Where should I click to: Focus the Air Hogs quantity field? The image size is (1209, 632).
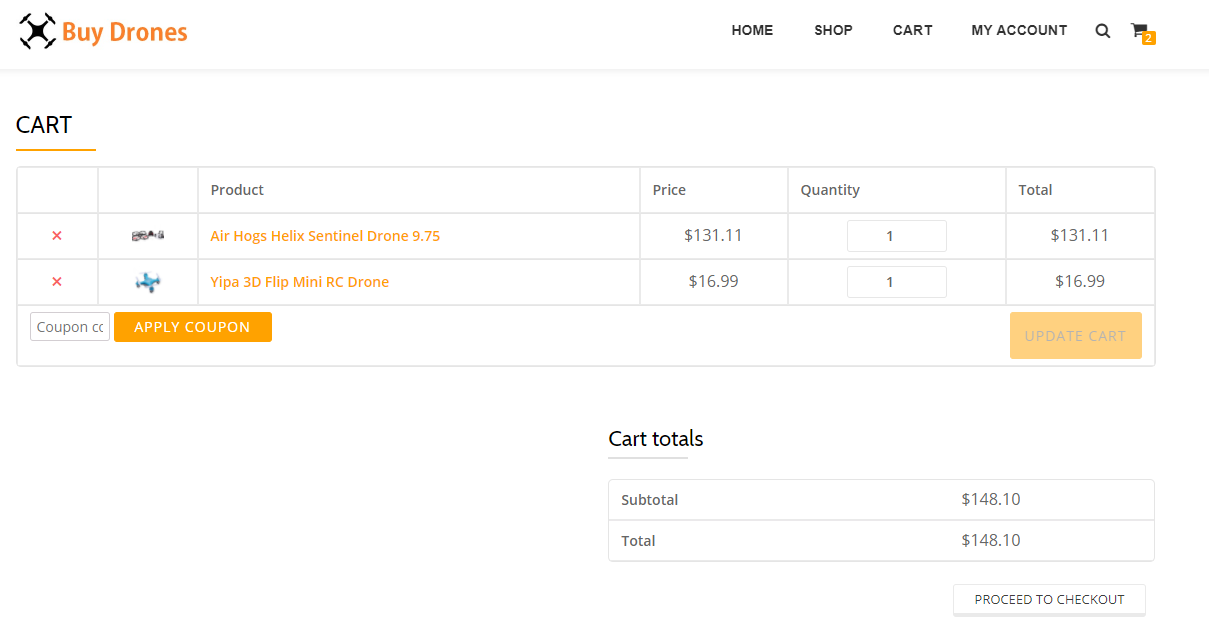pyautogui.click(x=896, y=236)
